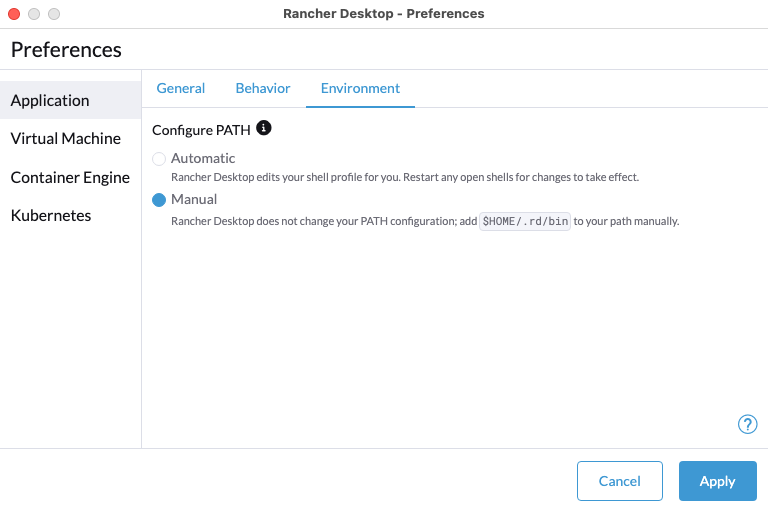
Task: Open the Container Engine section
Action: 70,177
